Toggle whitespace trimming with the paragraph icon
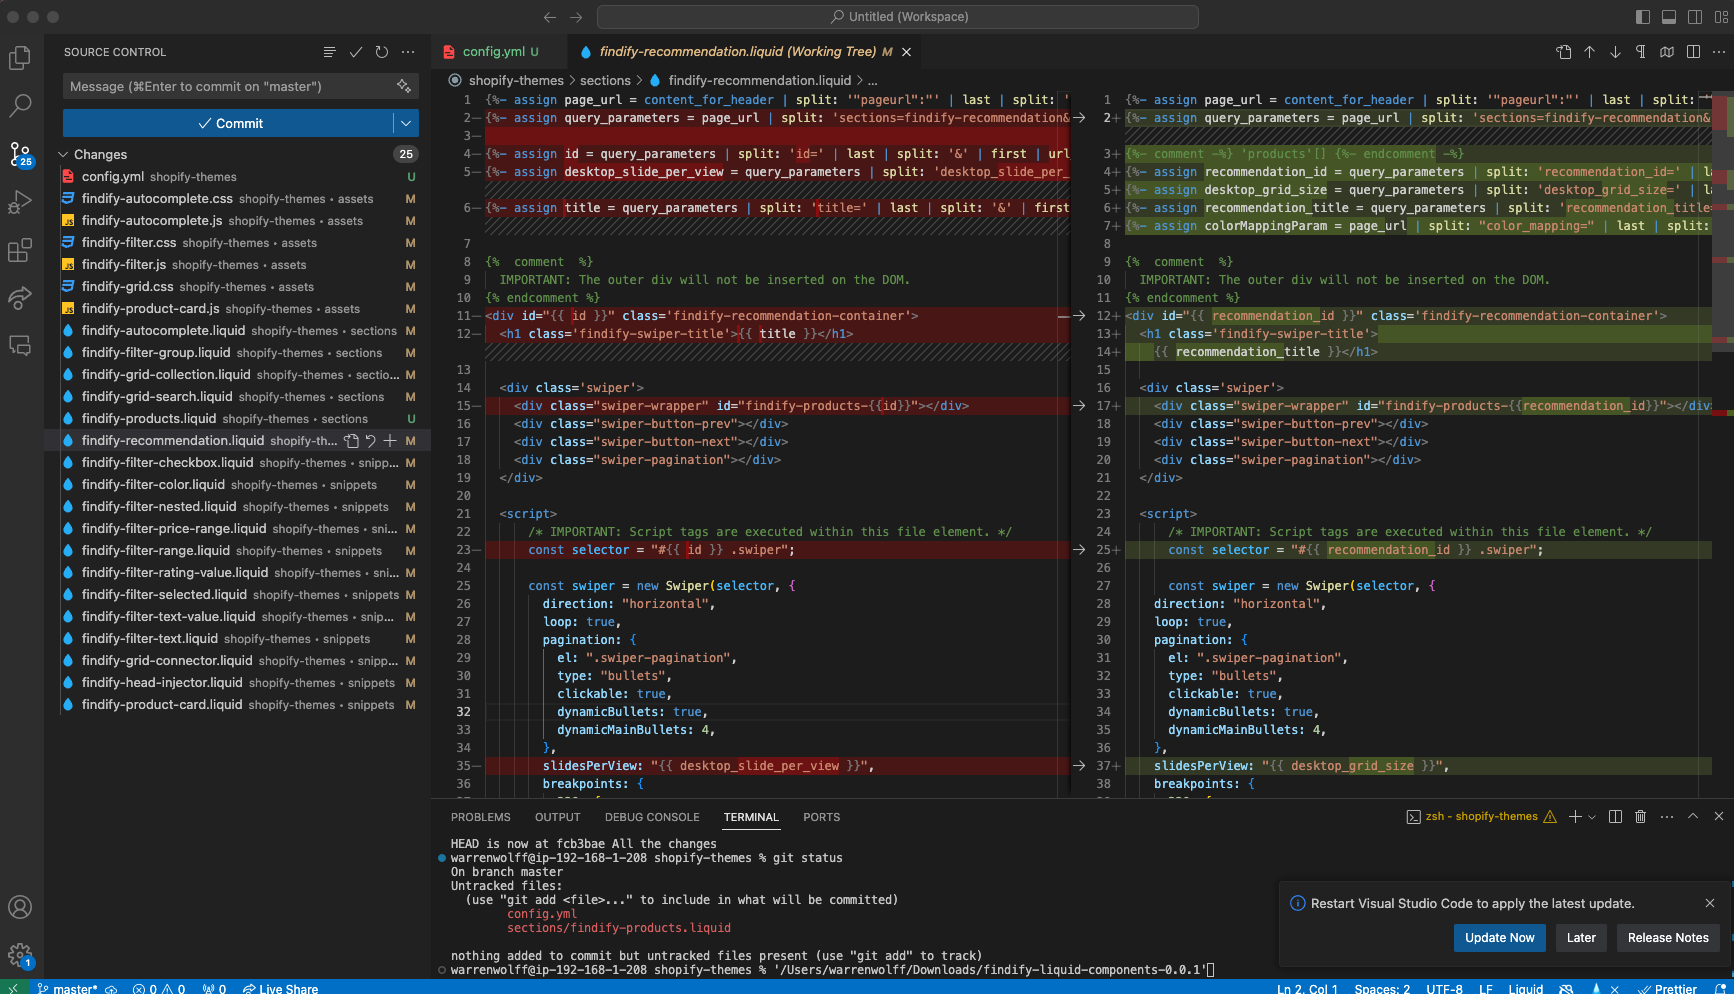Screen dimensions: 1734x994 tap(1641, 52)
